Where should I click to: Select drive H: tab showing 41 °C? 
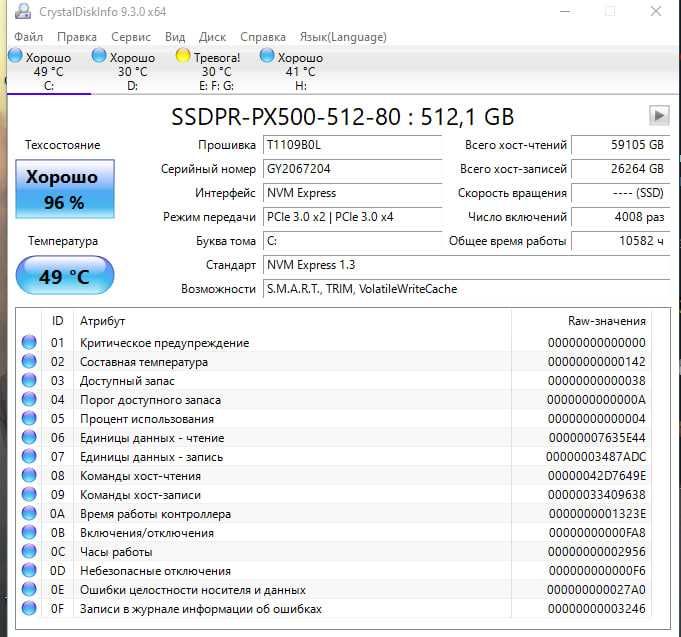click(301, 70)
